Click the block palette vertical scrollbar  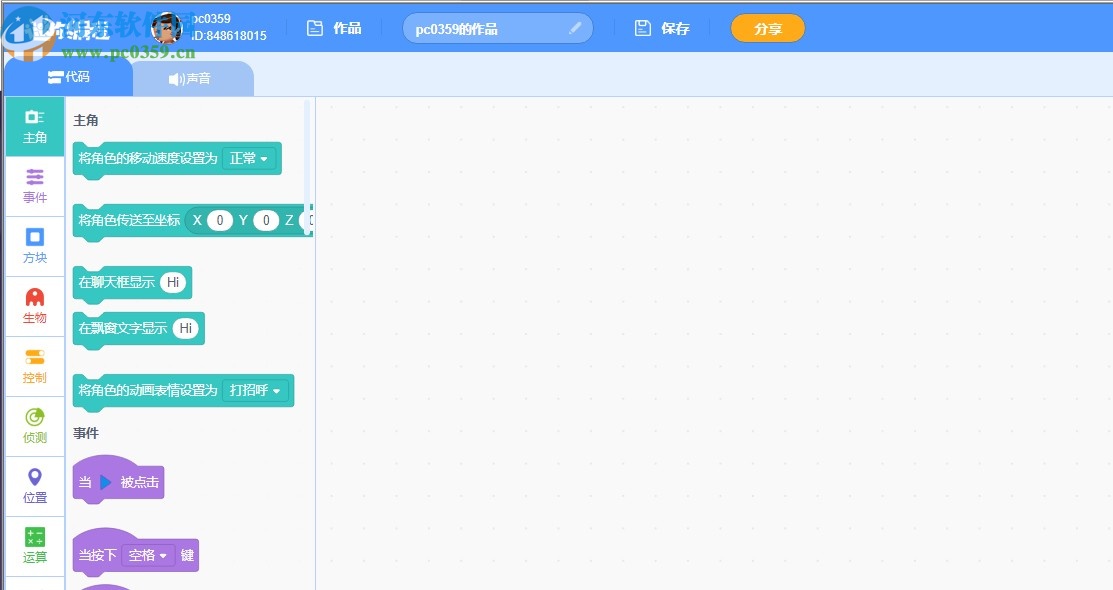[307, 167]
